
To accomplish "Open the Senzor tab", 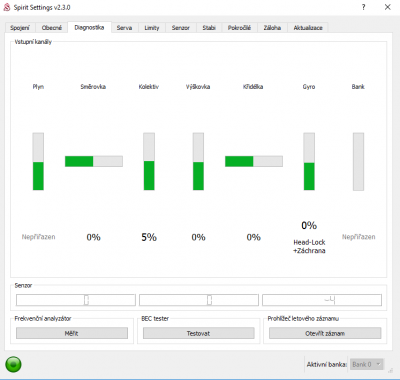I will pos(181,28).
